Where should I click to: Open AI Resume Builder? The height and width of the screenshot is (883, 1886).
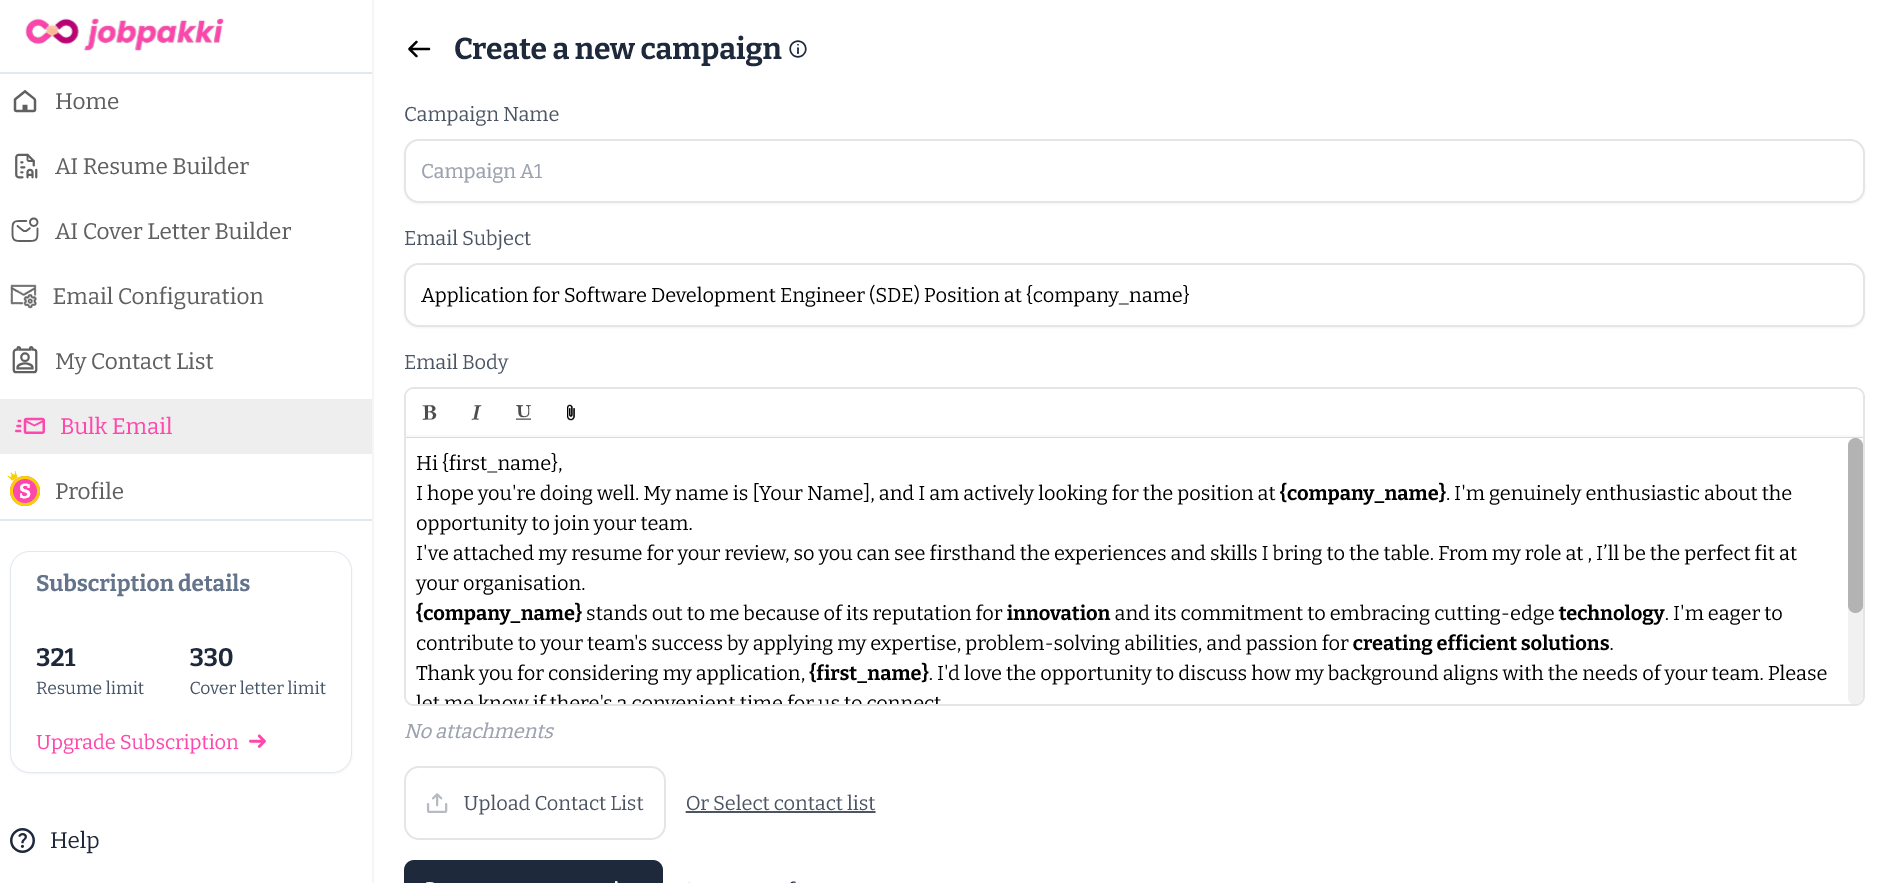151,167
